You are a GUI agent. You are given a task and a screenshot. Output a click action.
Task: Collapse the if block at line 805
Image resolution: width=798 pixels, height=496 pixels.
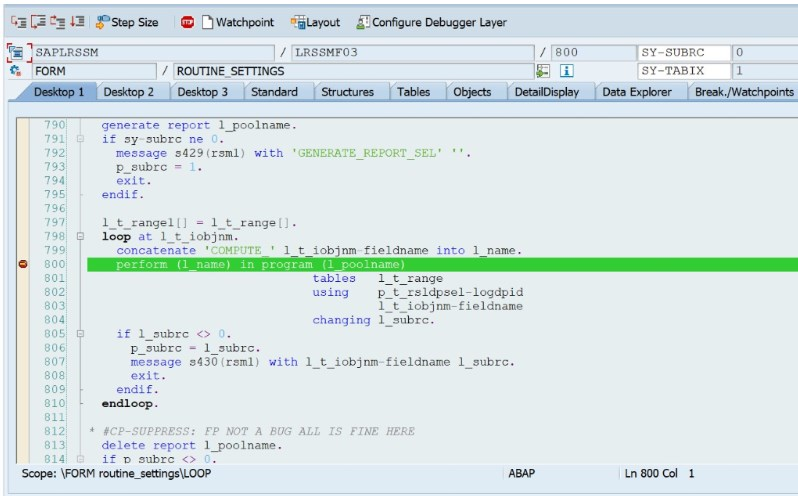pyautogui.click(x=80, y=334)
